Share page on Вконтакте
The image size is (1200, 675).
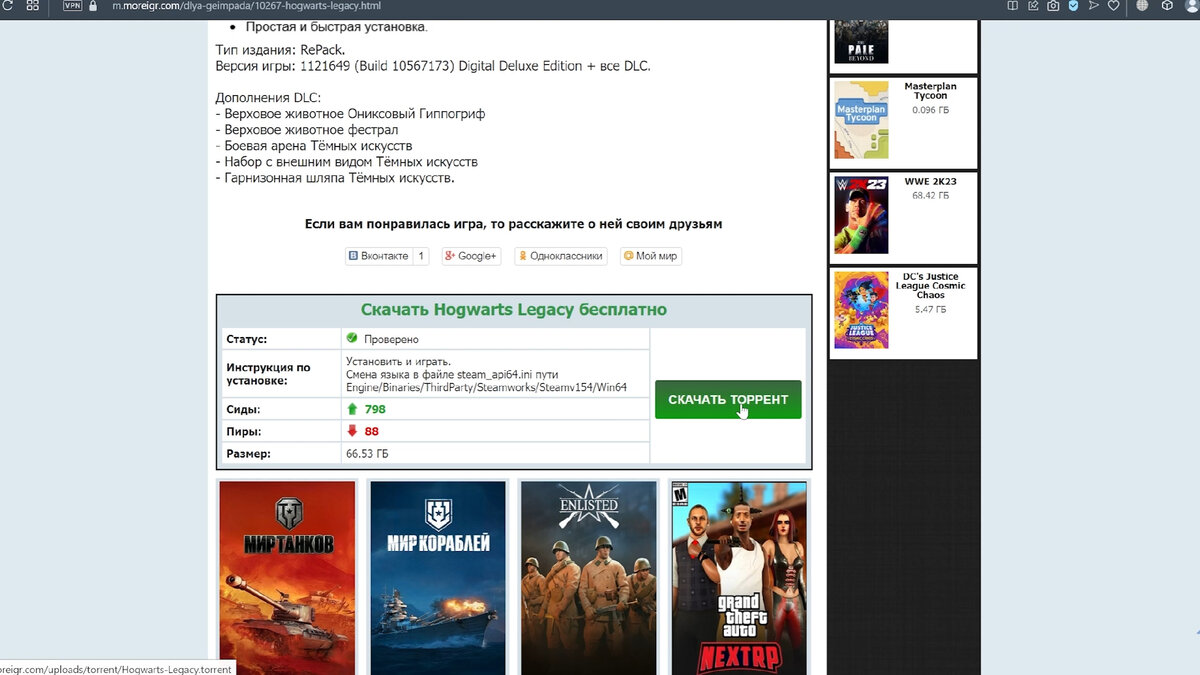coord(378,256)
